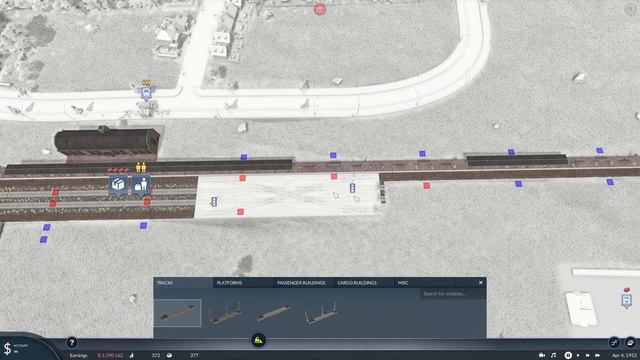Click the signal icon left of track crossing
The height and width of the screenshot is (360, 640).
pos(213,201)
